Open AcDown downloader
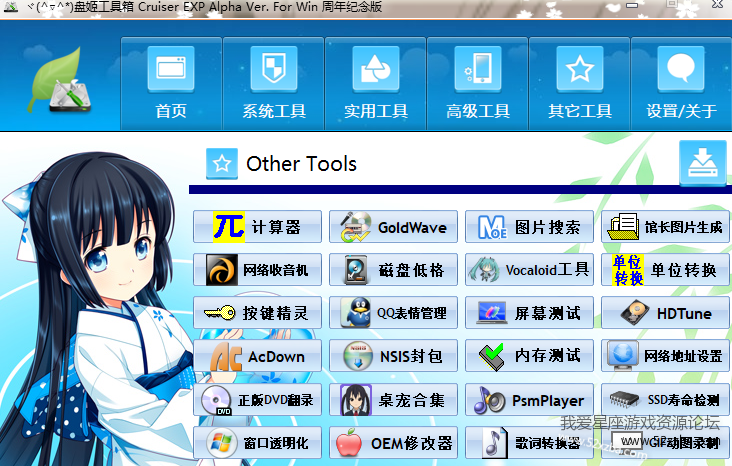 (258, 356)
